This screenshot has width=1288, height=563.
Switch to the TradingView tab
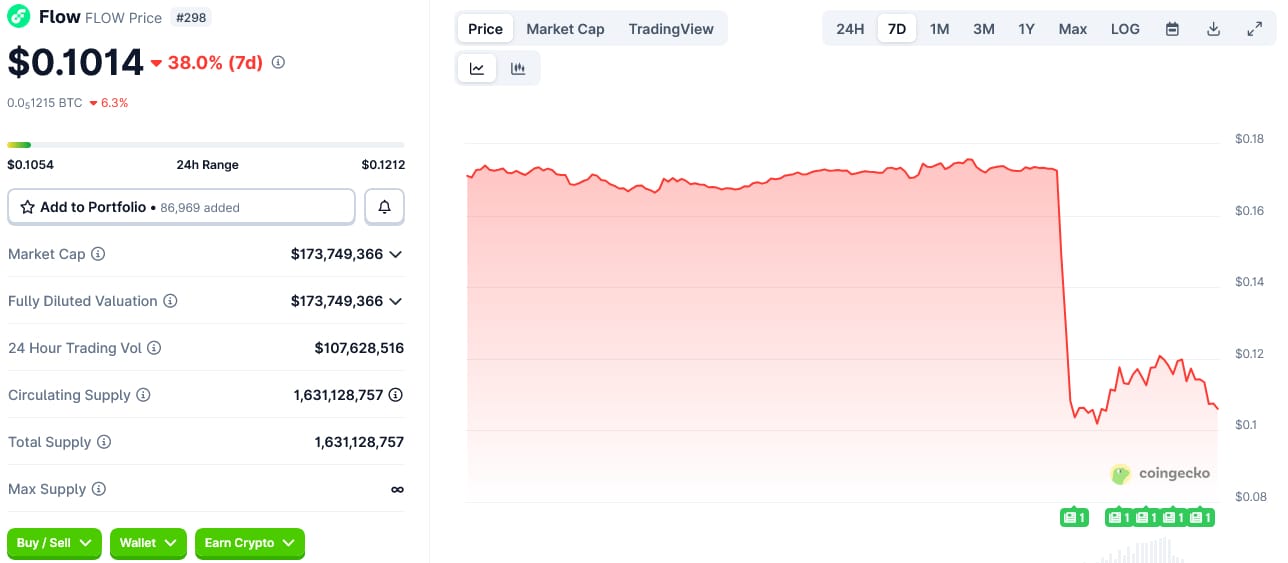point(671,29)
